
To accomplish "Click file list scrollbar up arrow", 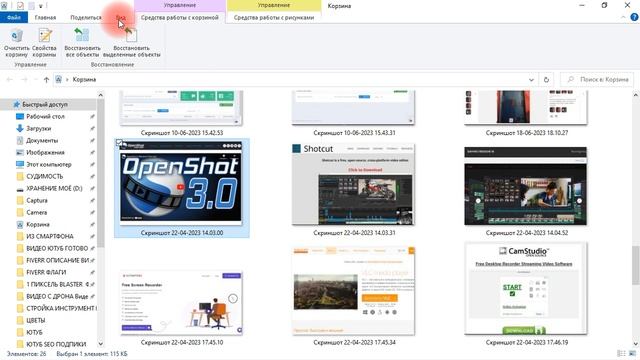I will 636,95.
